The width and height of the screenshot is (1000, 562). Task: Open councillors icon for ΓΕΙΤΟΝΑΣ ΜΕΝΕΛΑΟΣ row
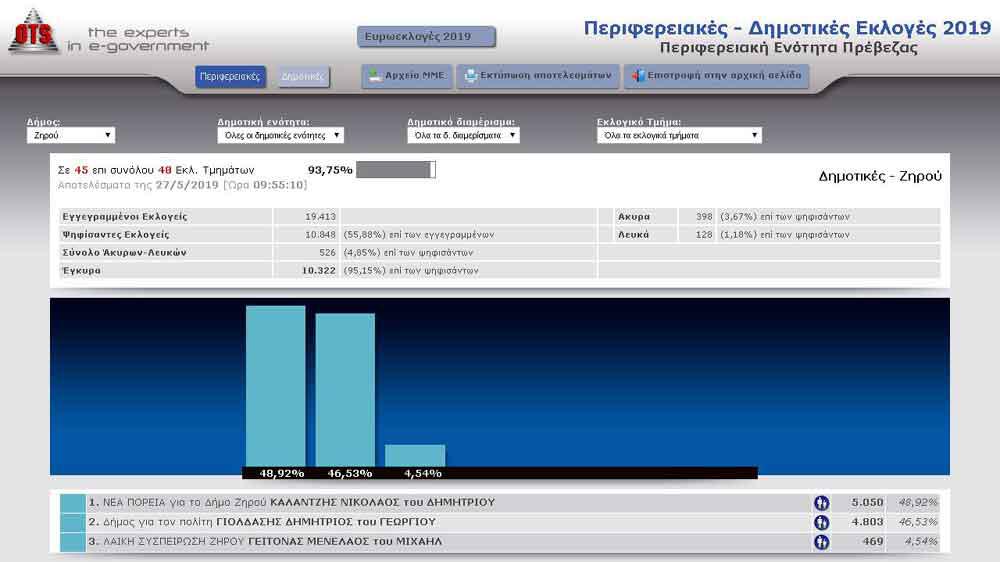pos(821,542)
